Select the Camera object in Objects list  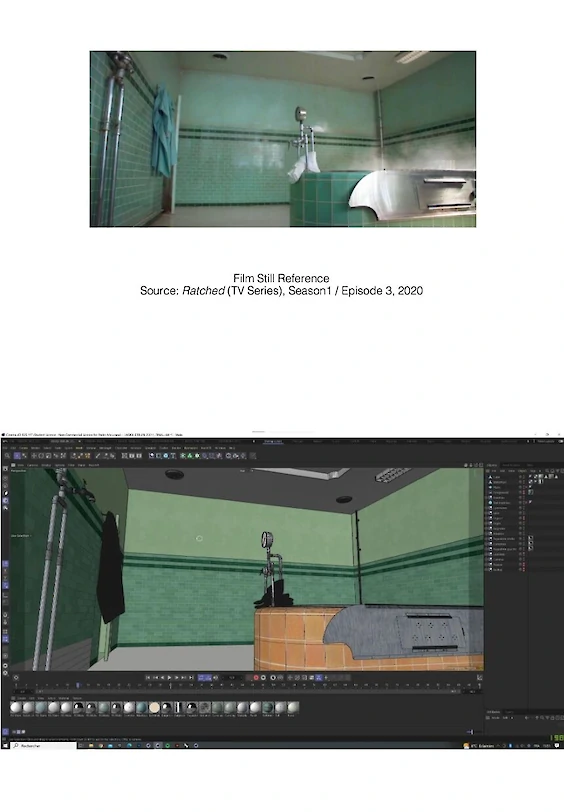498,559
